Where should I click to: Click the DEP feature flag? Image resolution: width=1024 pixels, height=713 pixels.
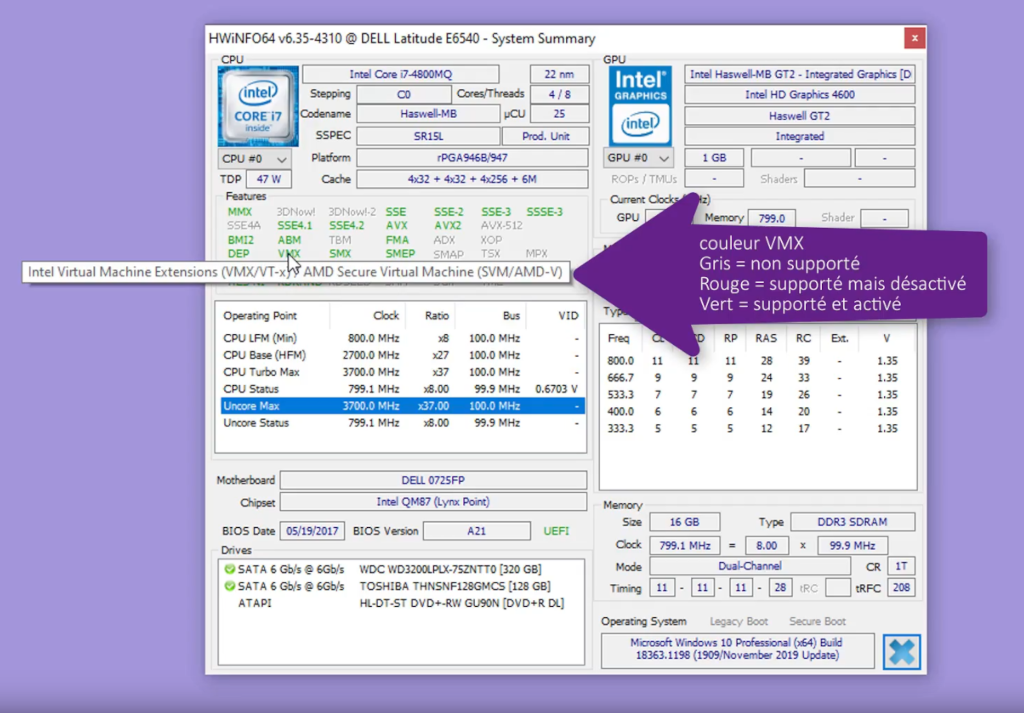[238, 253]
